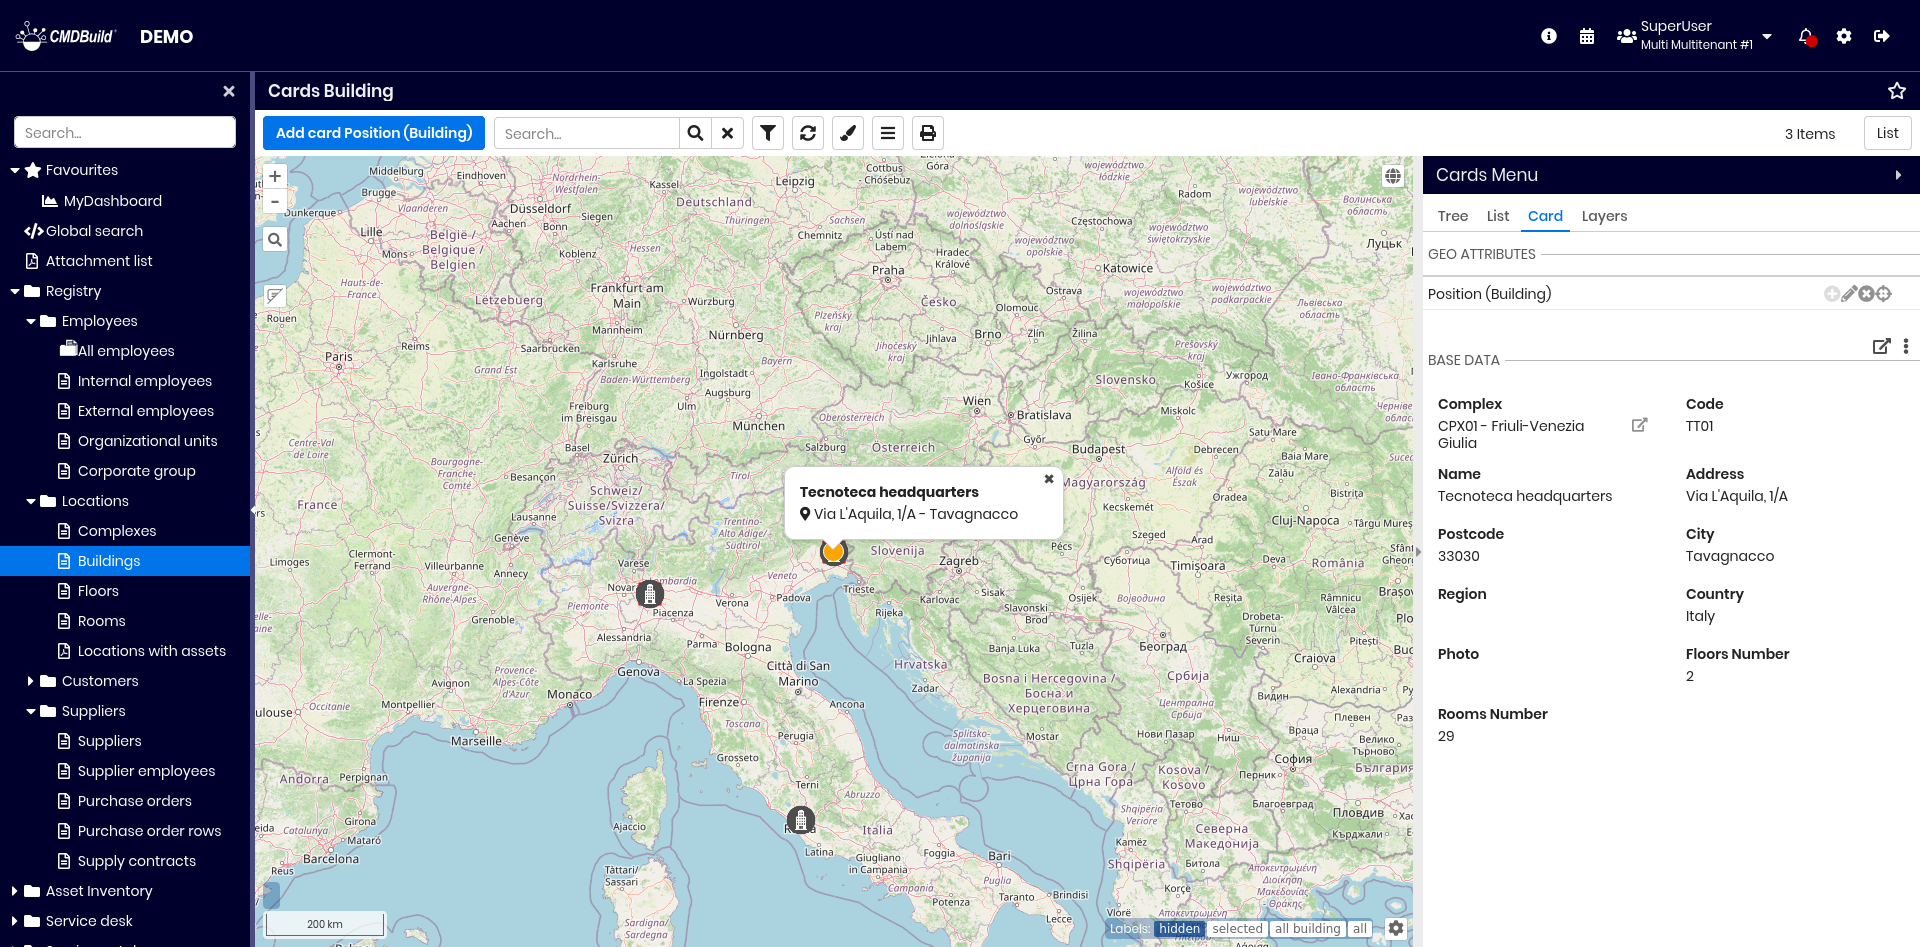Toggle map labels to hidden
The height and width of the screenshot is (947, 1920).
[x=1179, y=929]
